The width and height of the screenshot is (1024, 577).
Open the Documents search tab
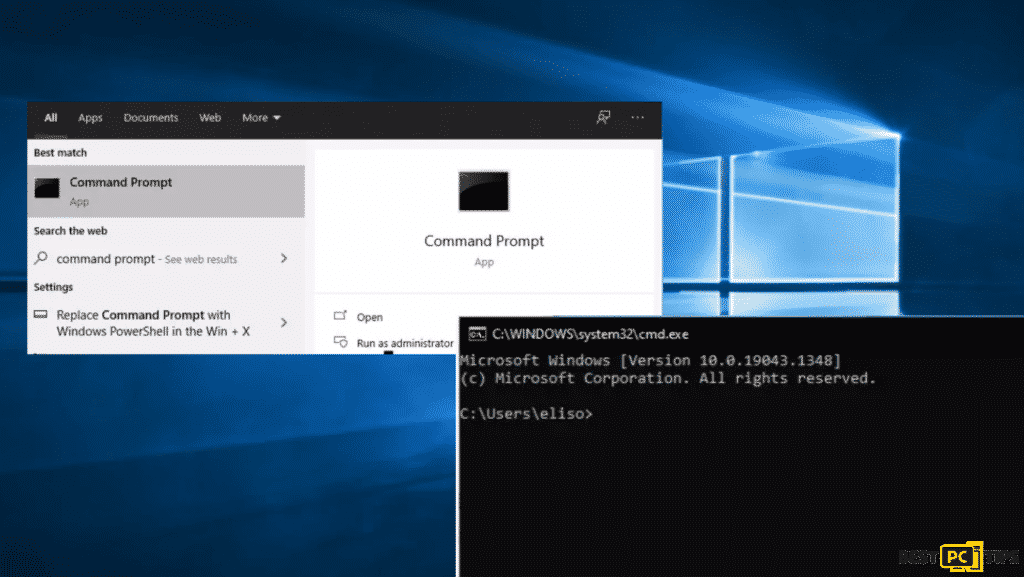point(151,118)
